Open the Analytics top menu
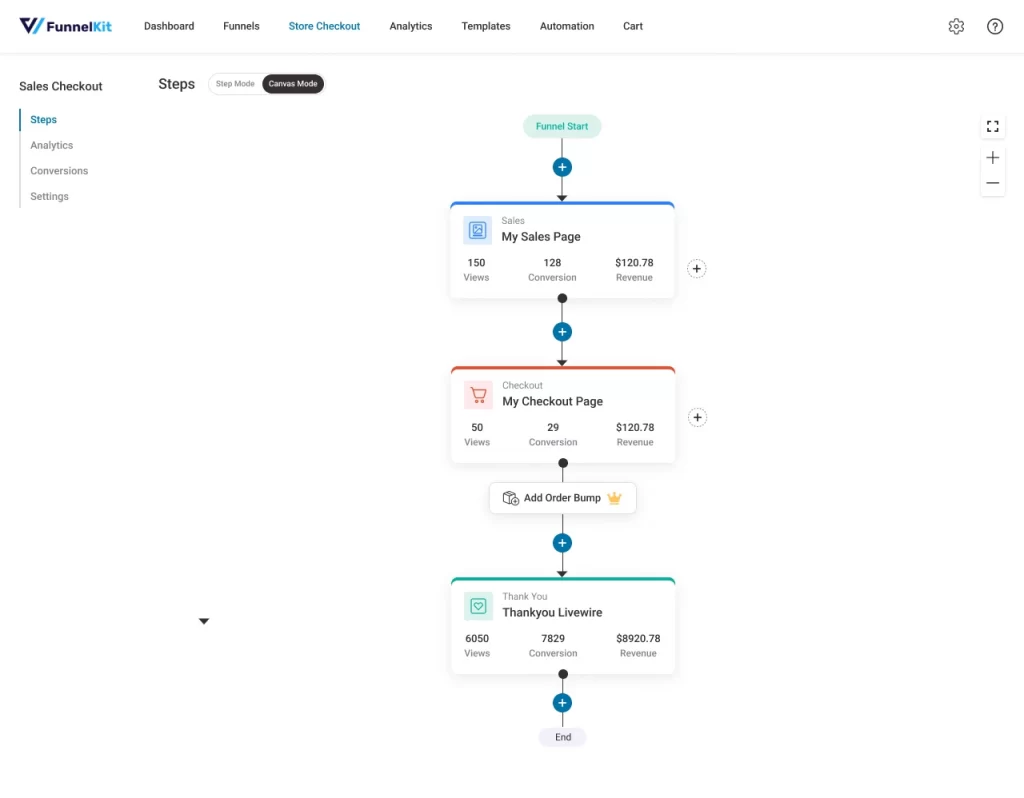 (411, 26)
